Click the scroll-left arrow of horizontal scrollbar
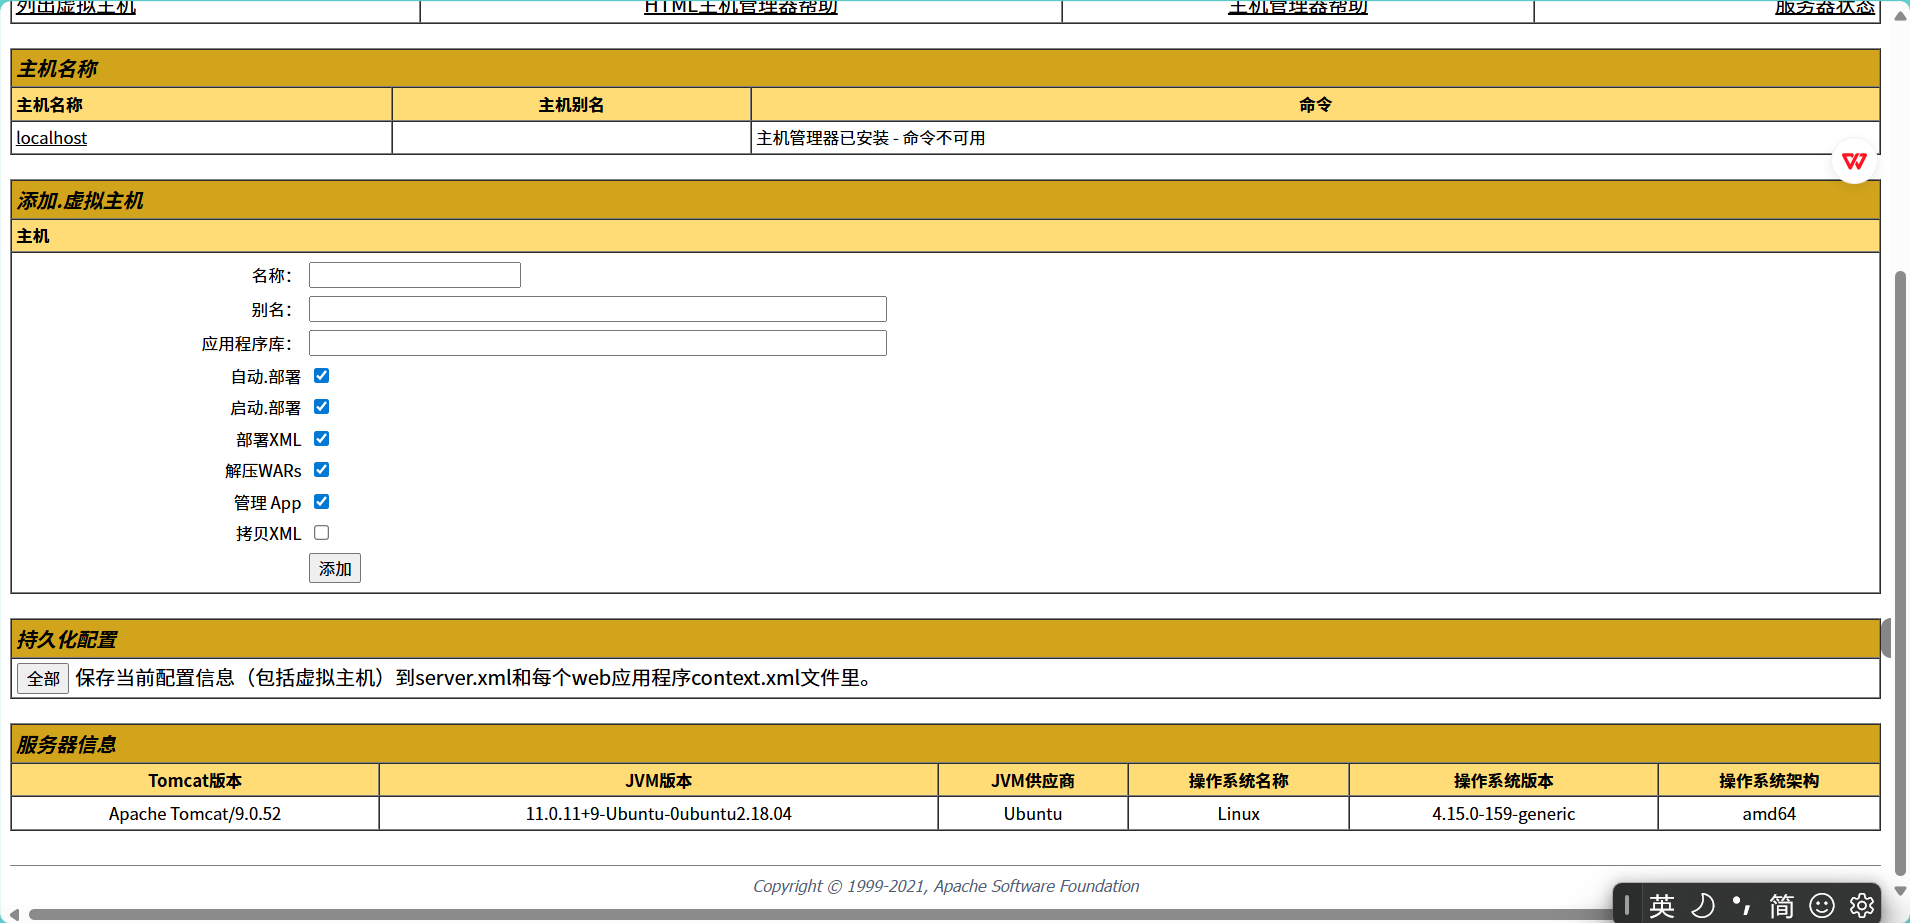Viewport: 1910px width, 923px height. [x=13, y=915]
